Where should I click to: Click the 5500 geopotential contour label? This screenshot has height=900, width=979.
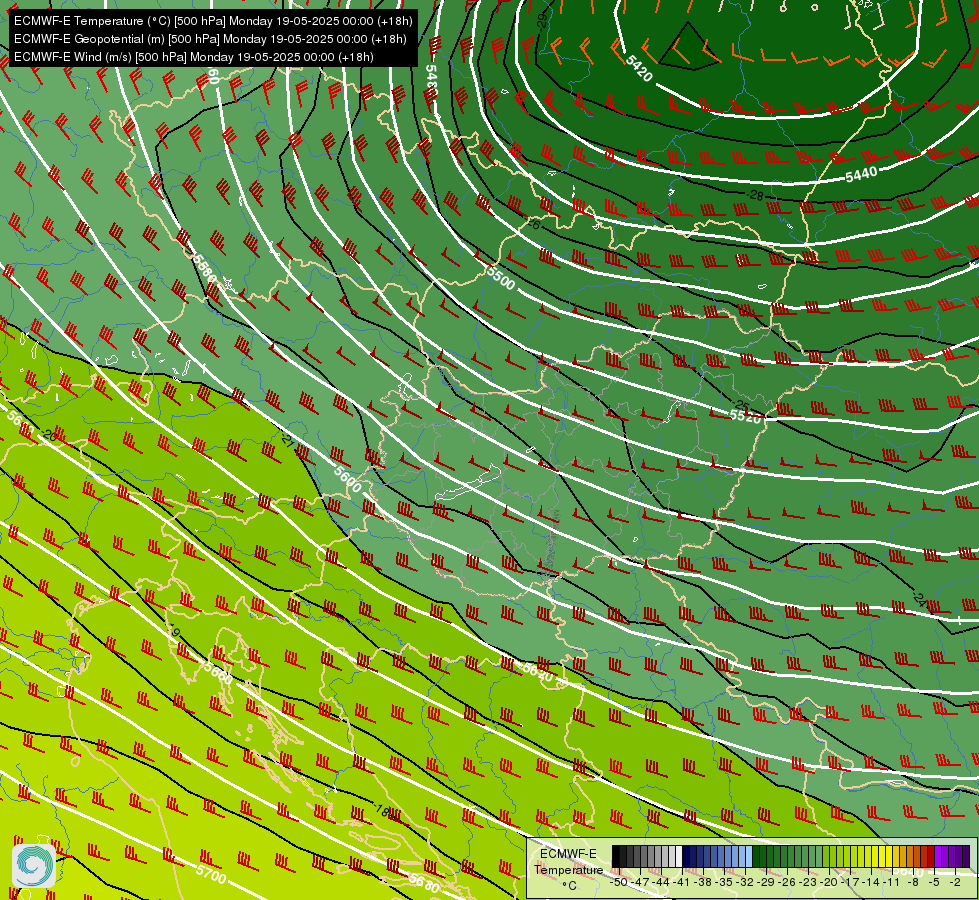pos(501,277)
